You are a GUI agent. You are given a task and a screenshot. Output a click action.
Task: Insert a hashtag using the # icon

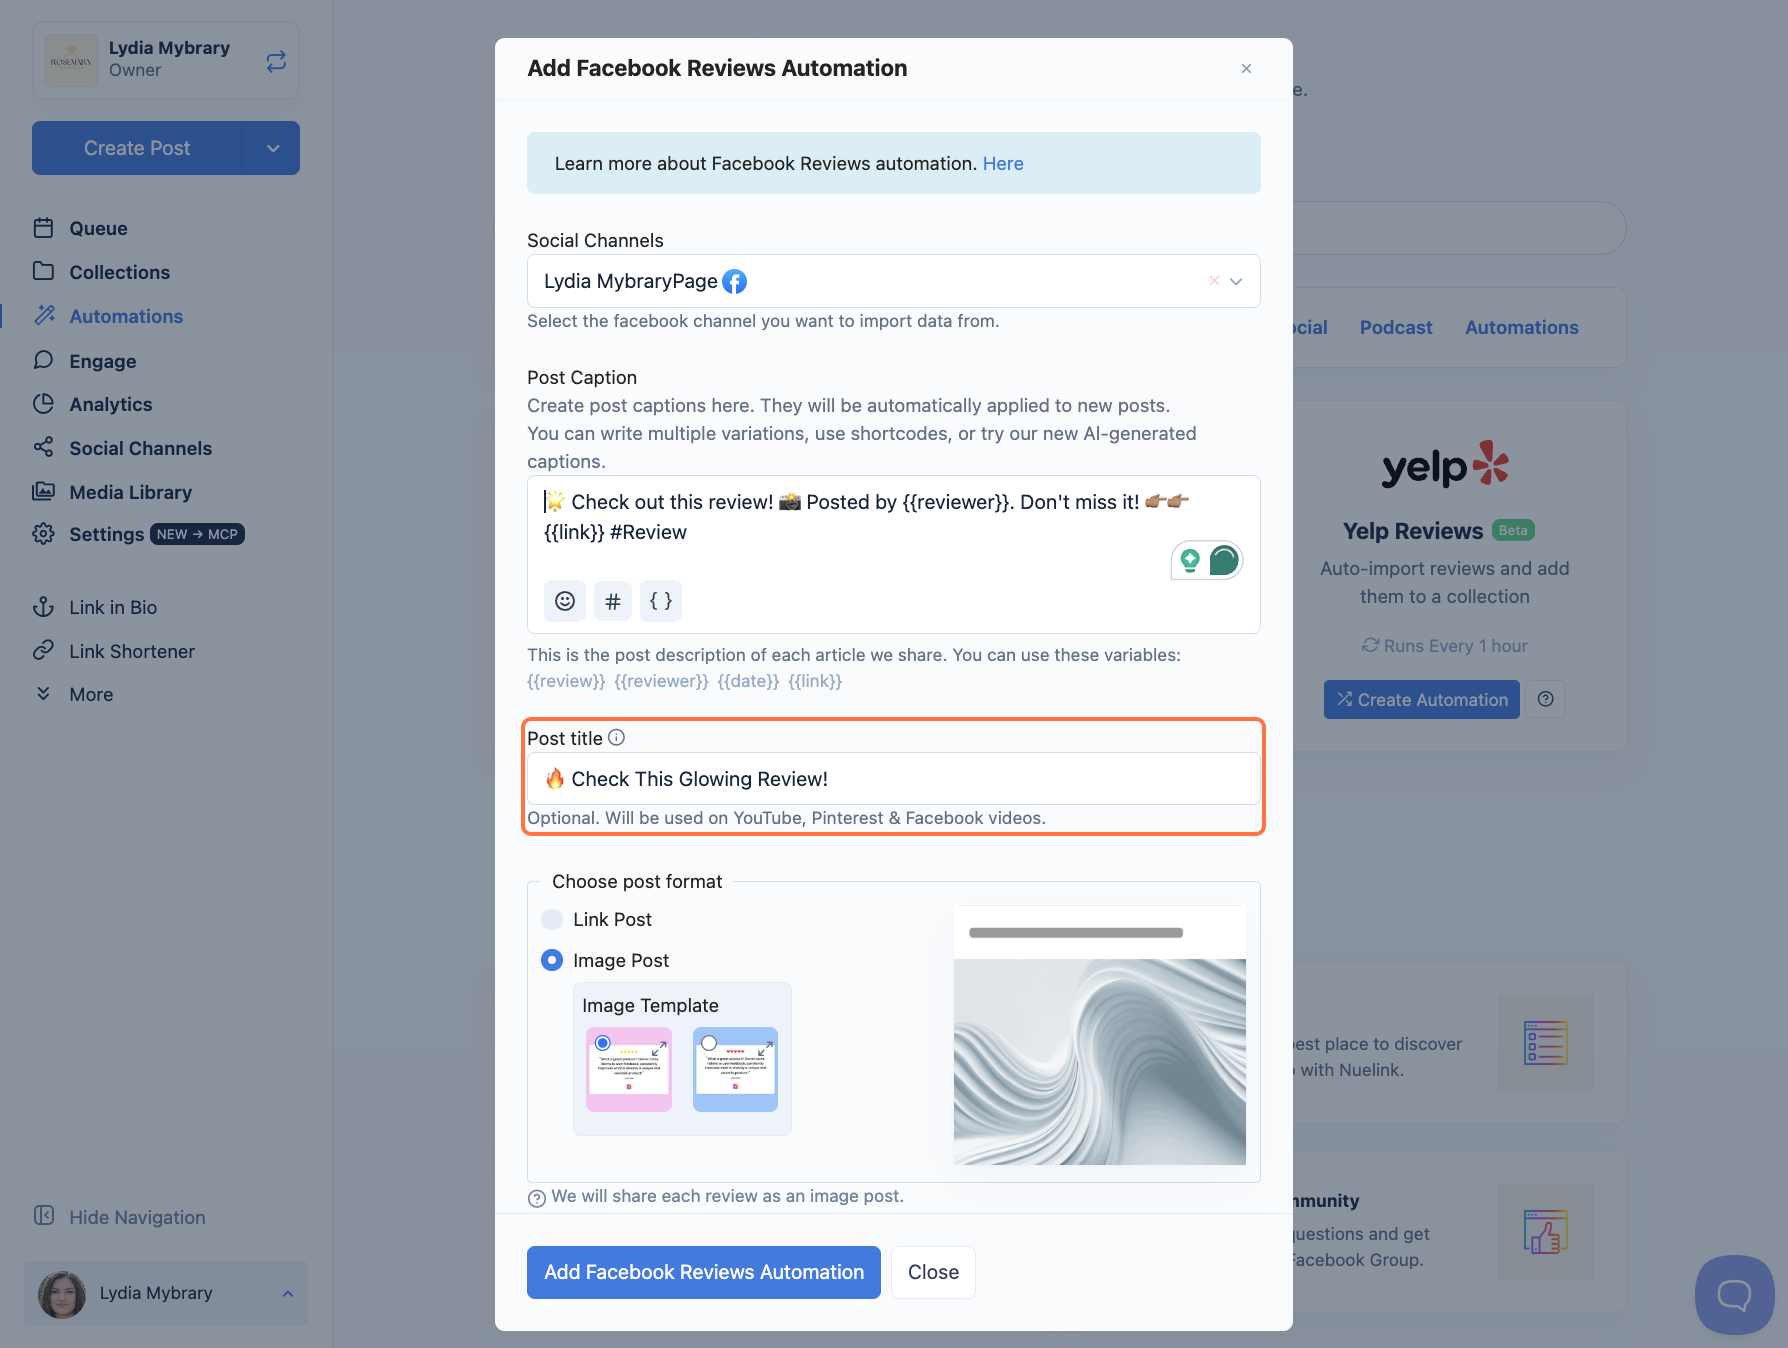[613, 601]
